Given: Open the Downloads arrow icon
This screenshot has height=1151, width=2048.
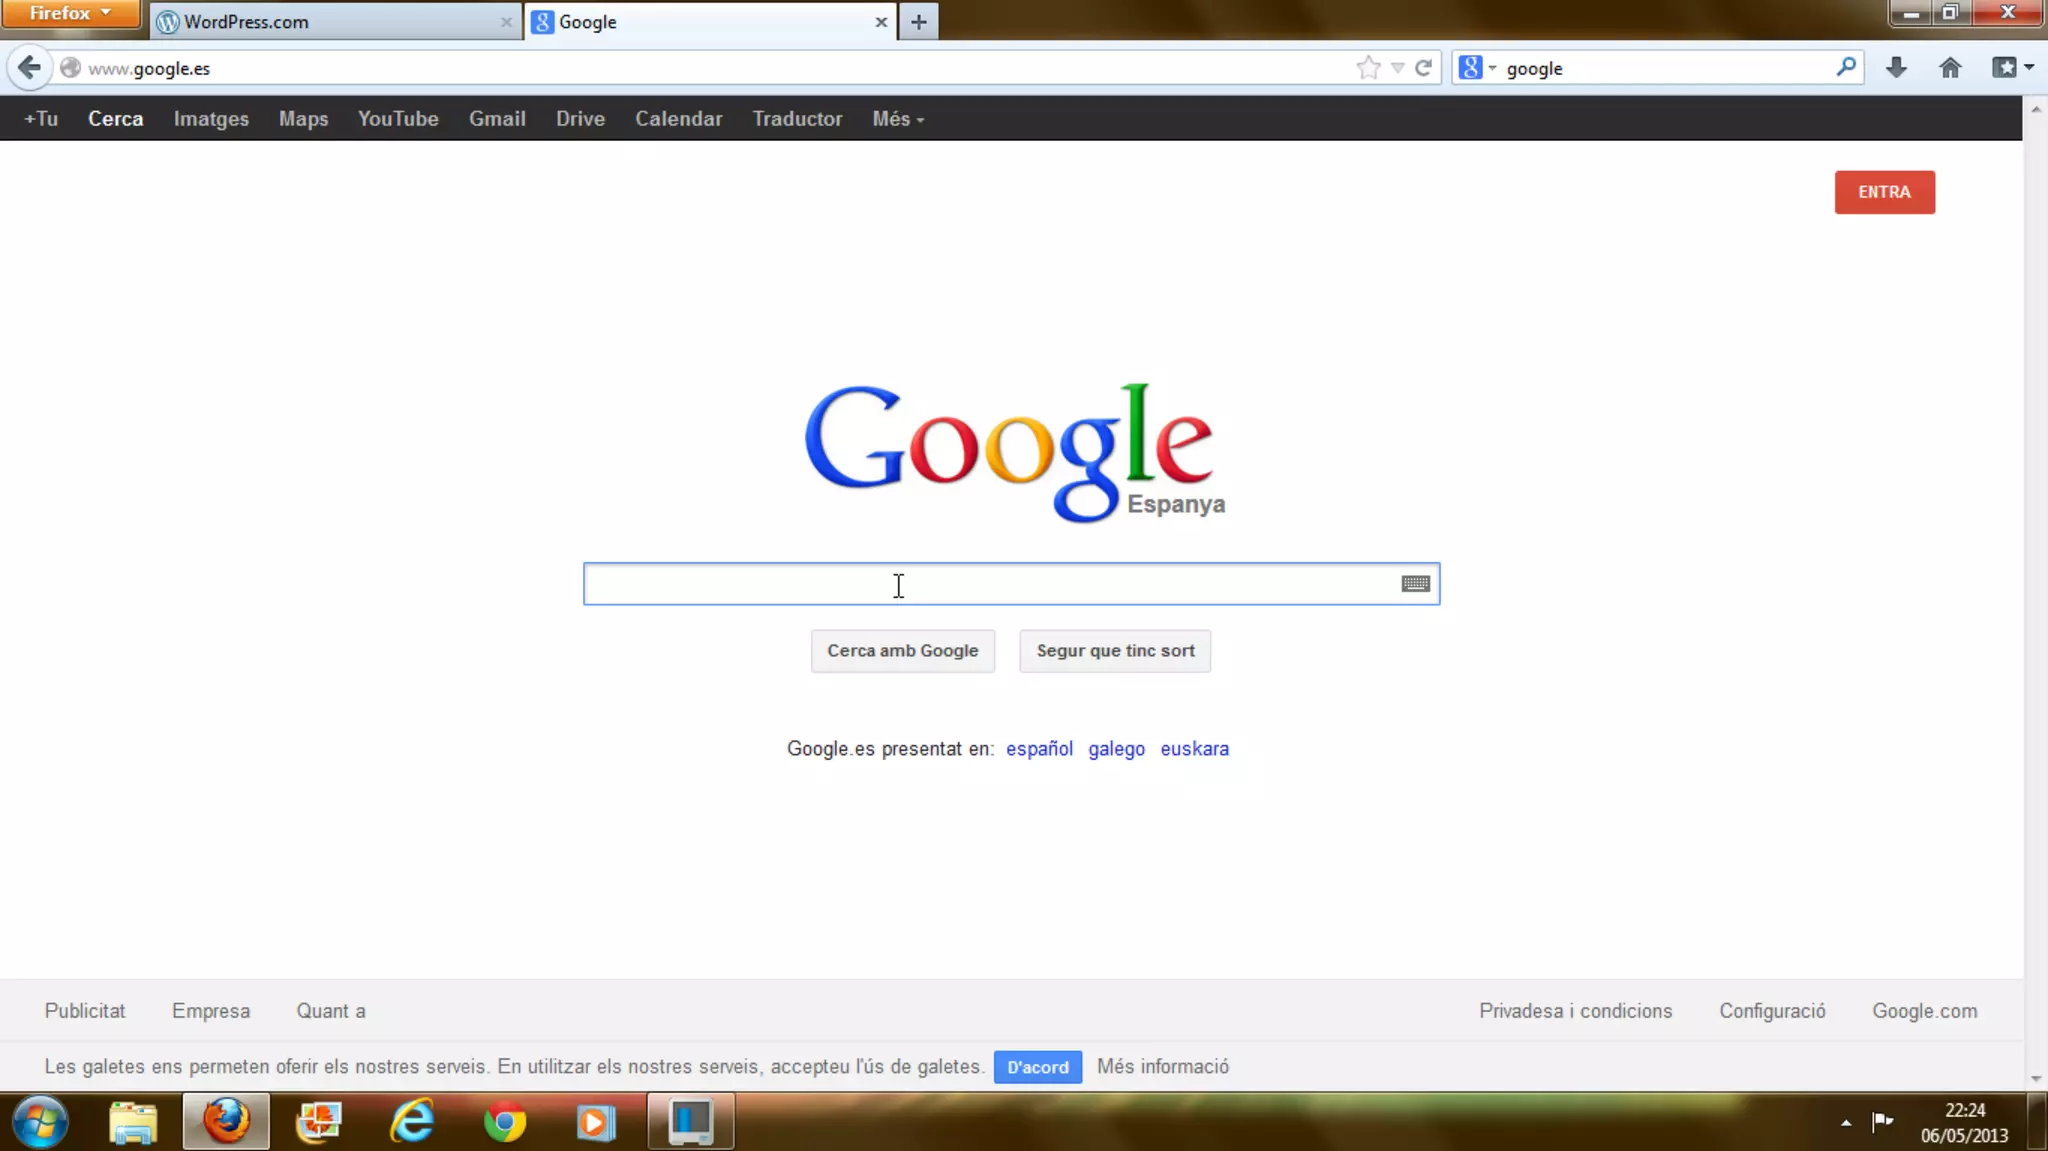Looking at the screenshot, I should point(1896,68).
